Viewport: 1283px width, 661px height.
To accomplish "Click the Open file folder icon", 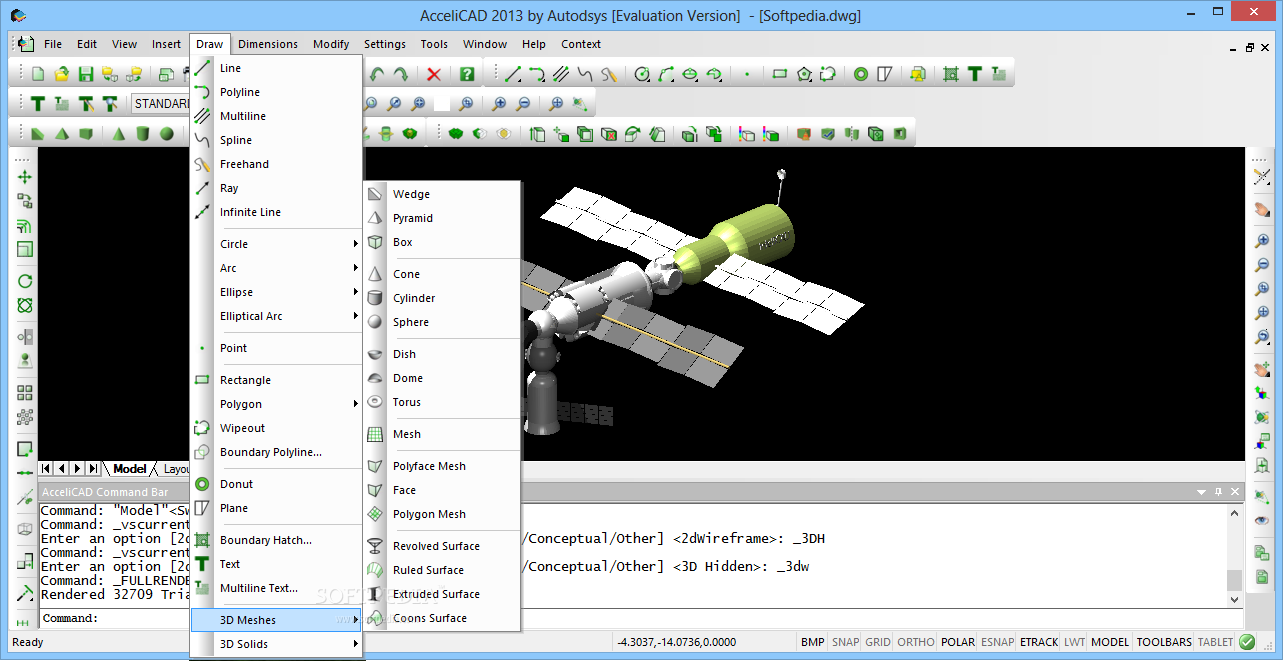I will (x=62, y=74).
